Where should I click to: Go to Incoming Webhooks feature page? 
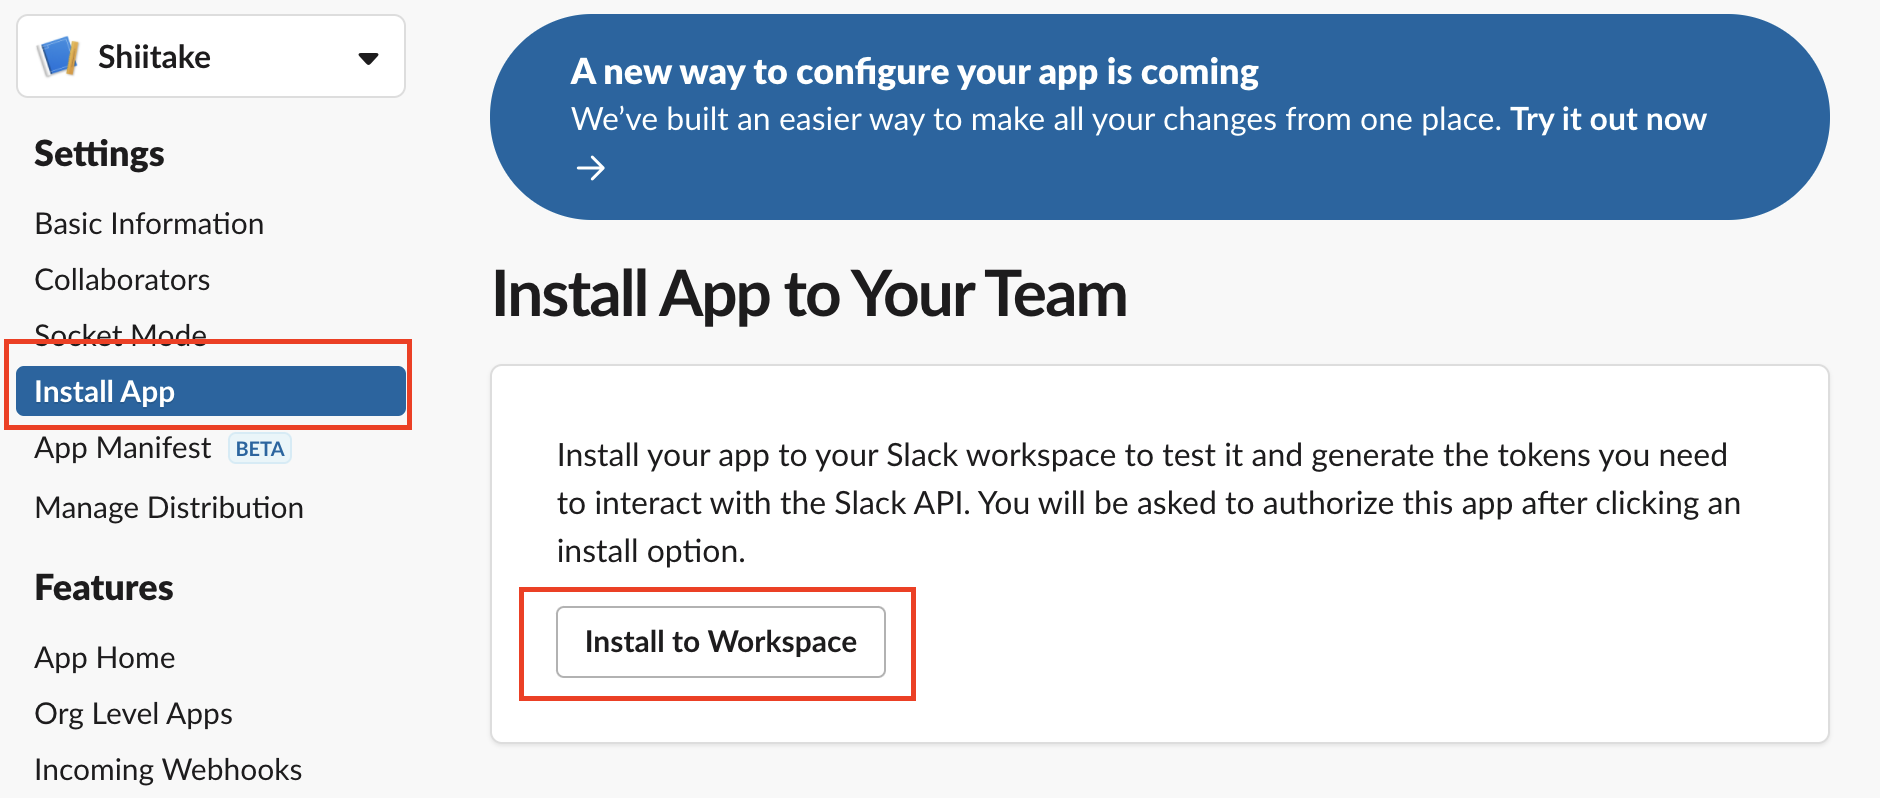point(168,769)
